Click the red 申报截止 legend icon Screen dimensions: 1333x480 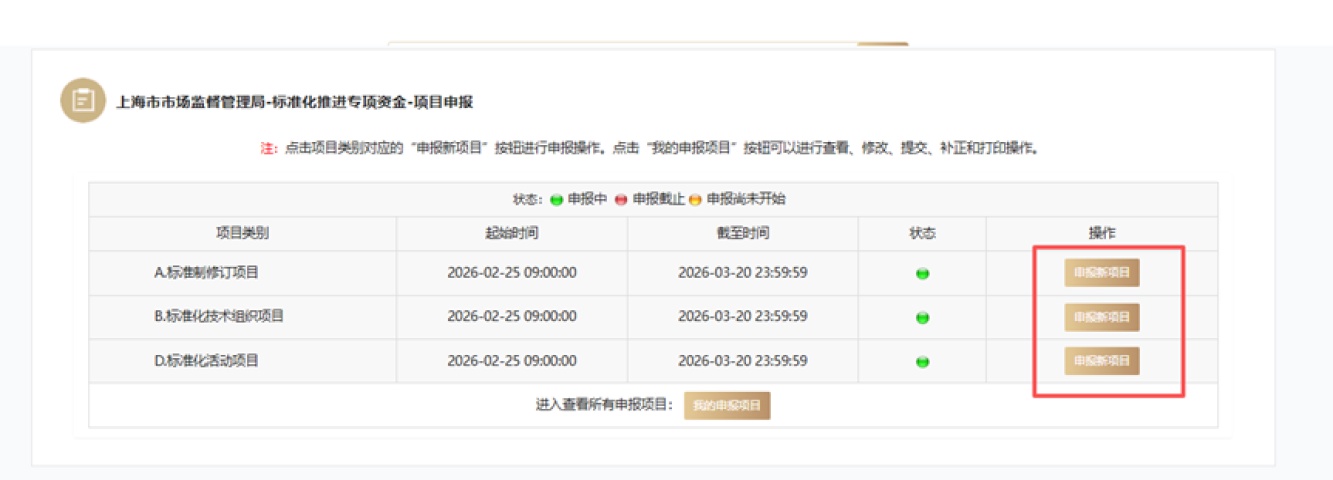point(620,199)
